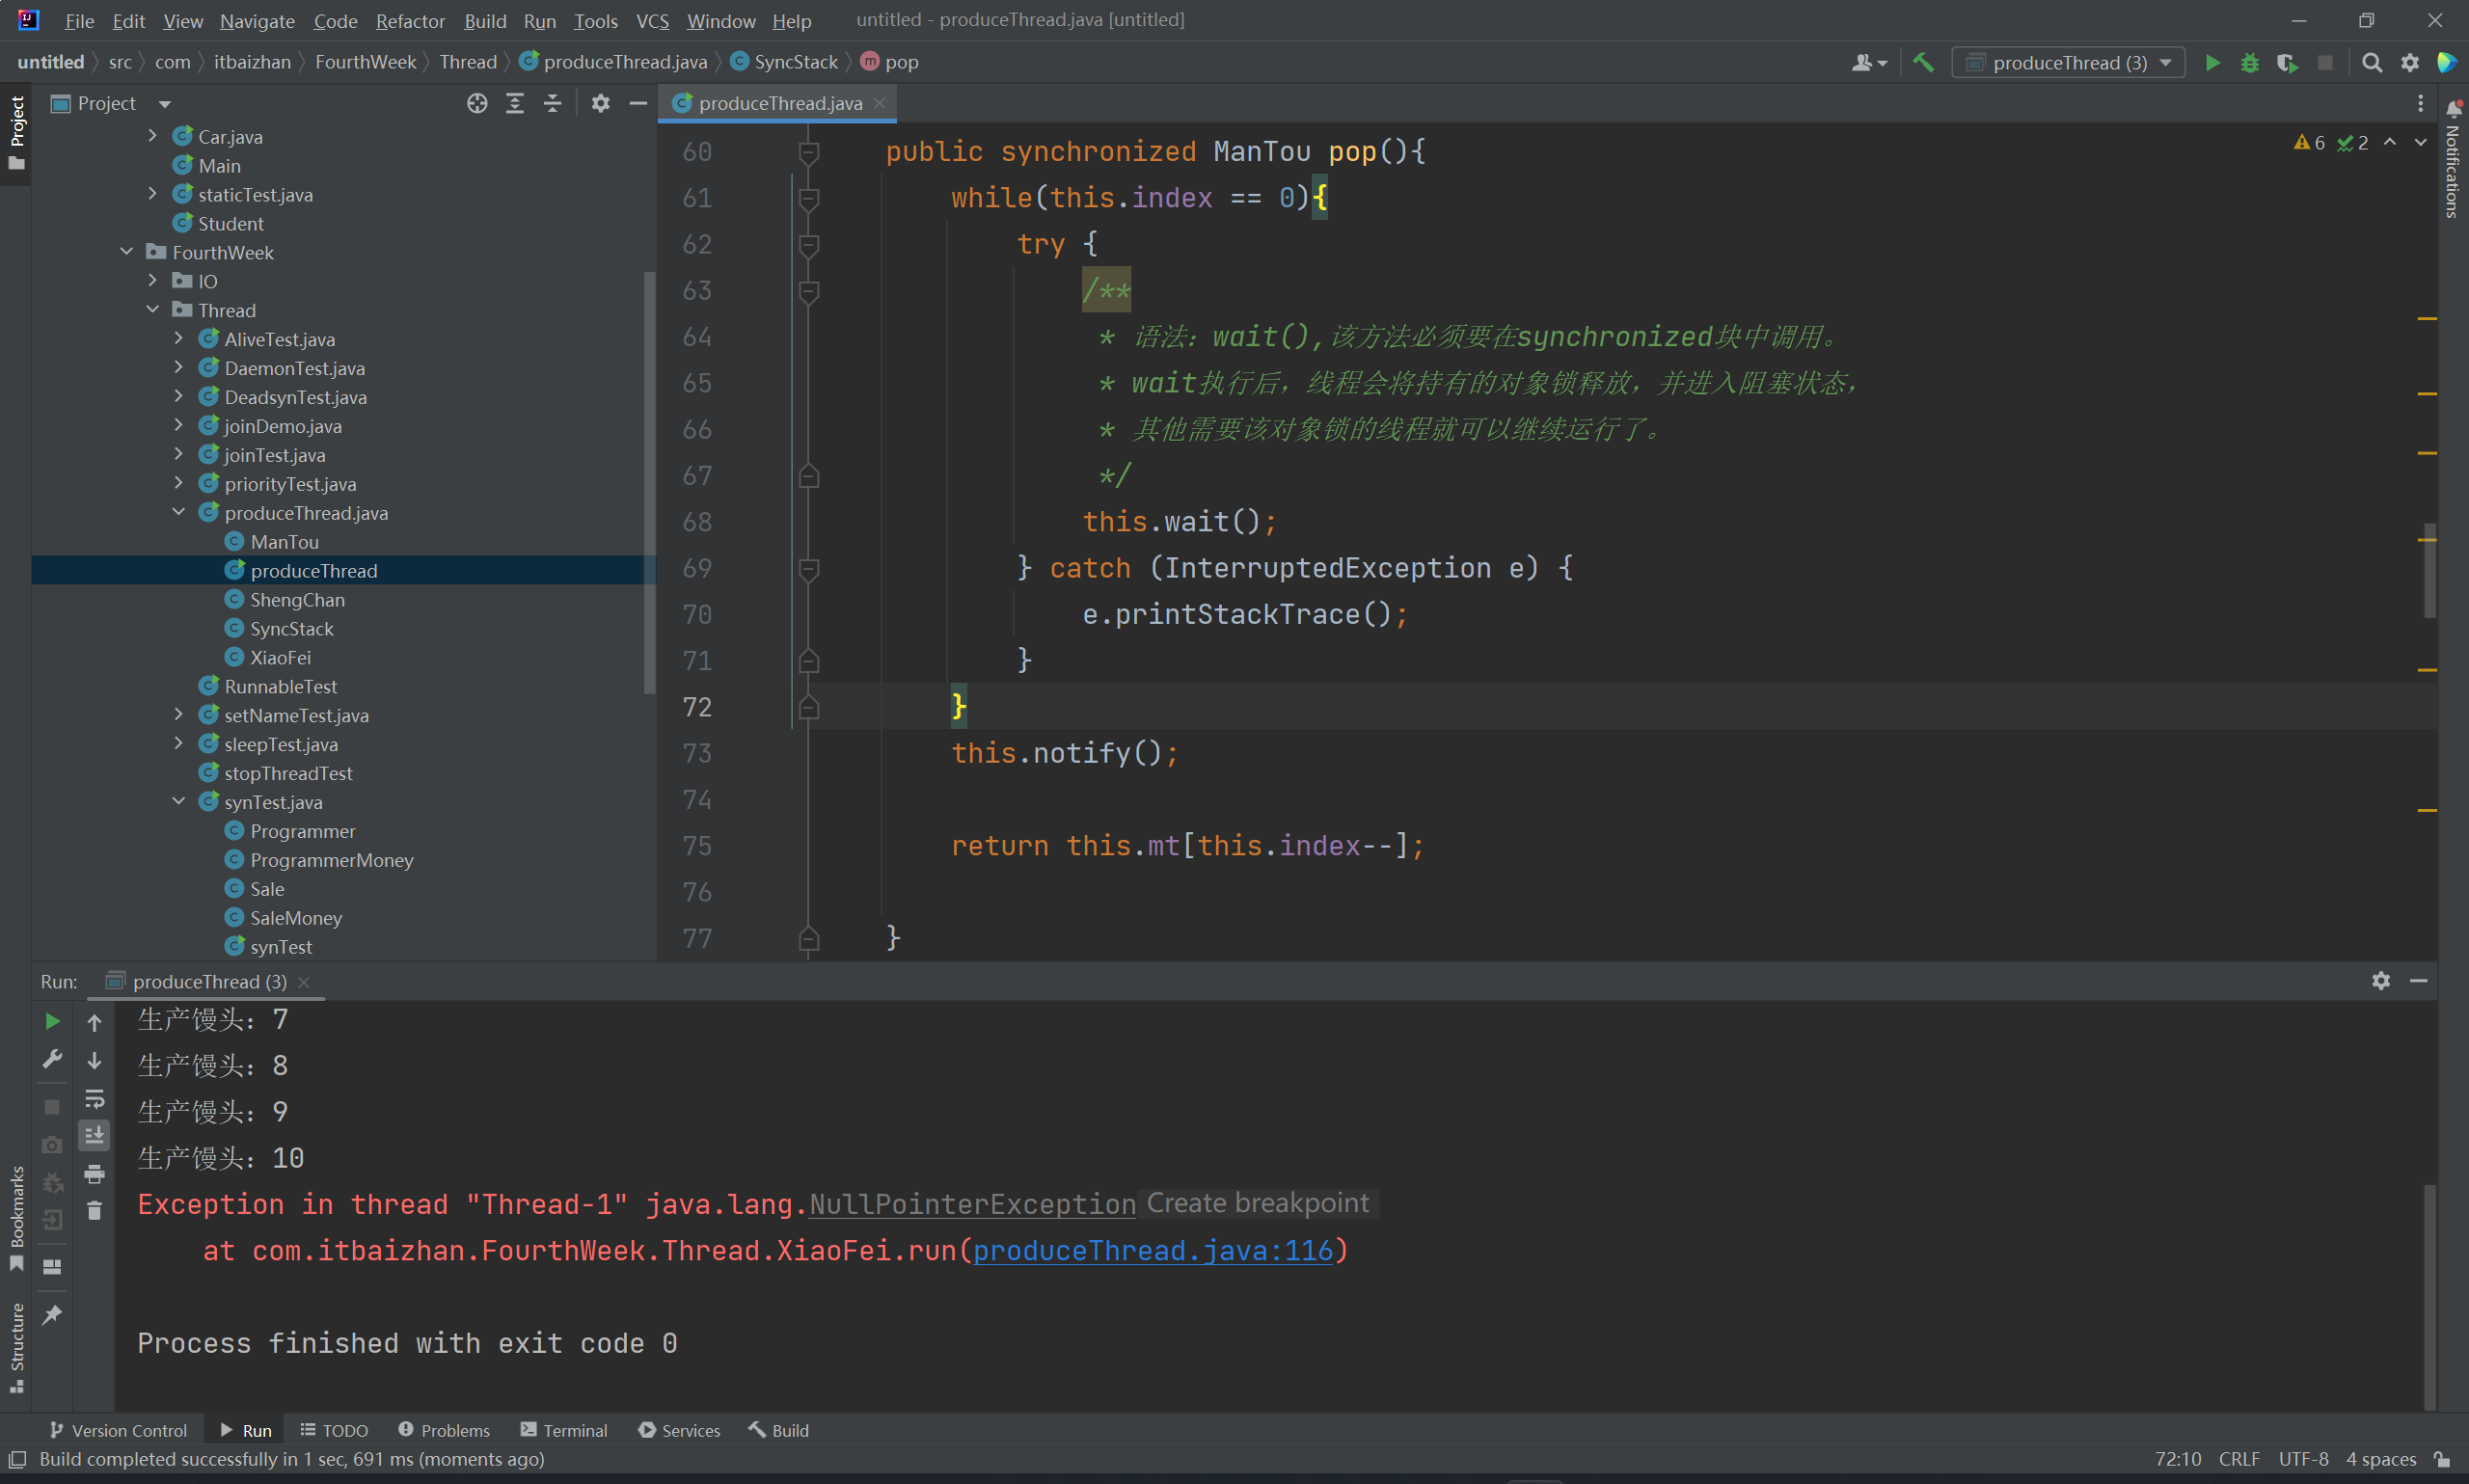2469x1484 pixels.
Task: Run the produceThread configuration from the toolbar
Action: [x=2212, y=63]
